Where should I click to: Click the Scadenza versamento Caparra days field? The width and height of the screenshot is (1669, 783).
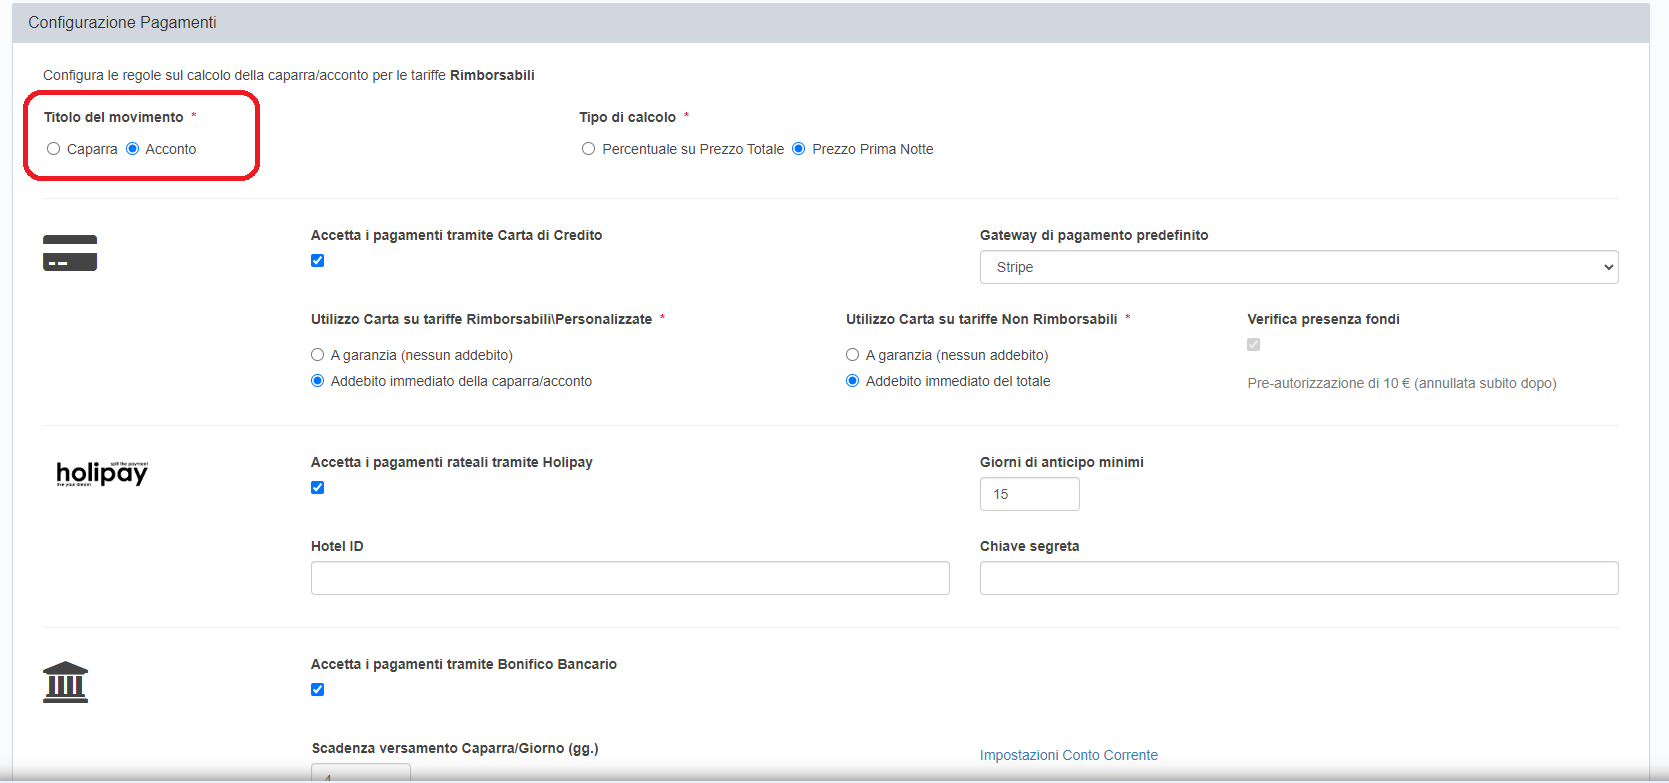click(x=360, y=773)
